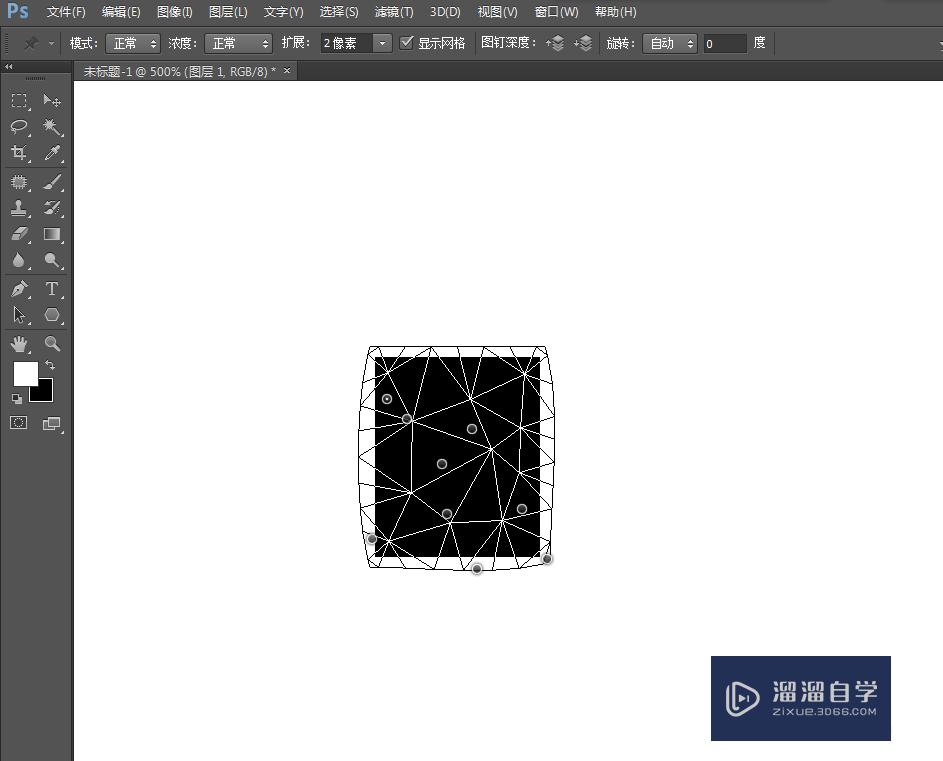Move pin depth backward

[583, 43]
